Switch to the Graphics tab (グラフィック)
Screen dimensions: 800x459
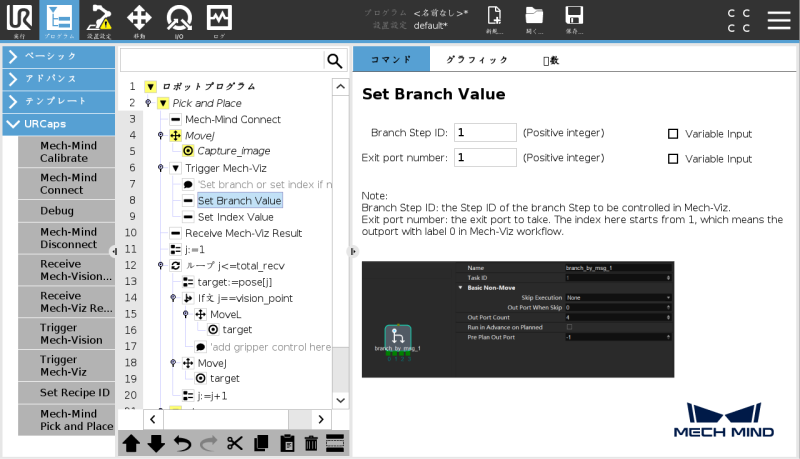pos(477,60)
